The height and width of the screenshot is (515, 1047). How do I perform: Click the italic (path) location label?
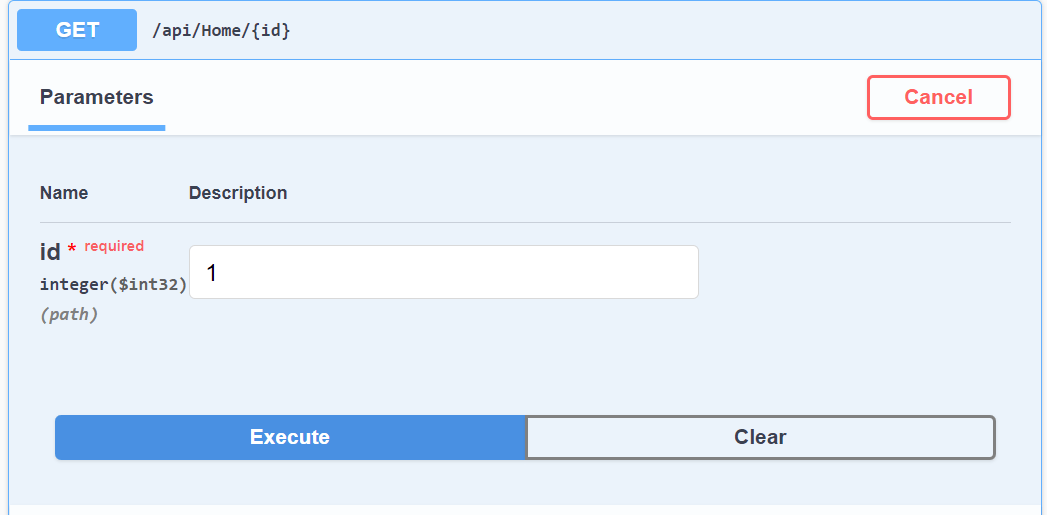(69, 314)
